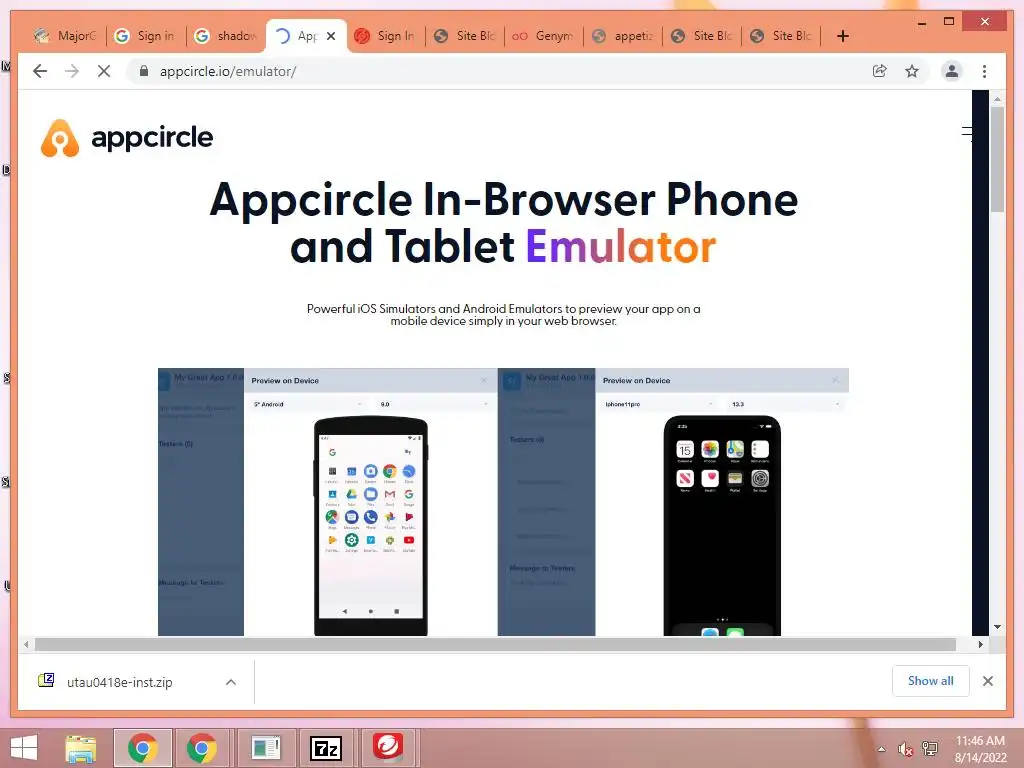Close the downloads bar
Image resolution: width=1024 pixels, height=768 pixels.
click(x=987, y=681)
